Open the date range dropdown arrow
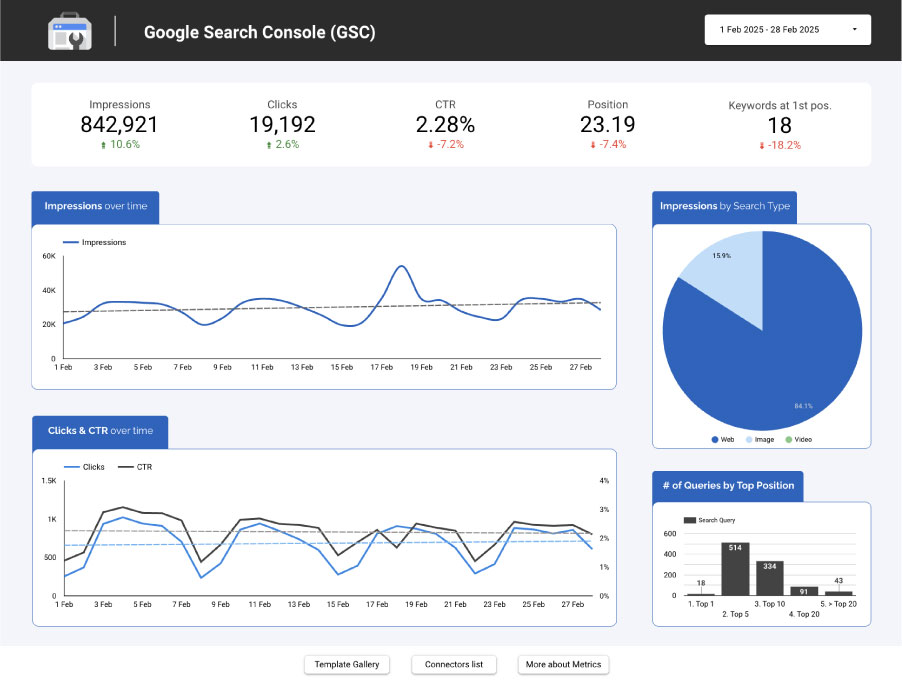 tap(854, 29)
